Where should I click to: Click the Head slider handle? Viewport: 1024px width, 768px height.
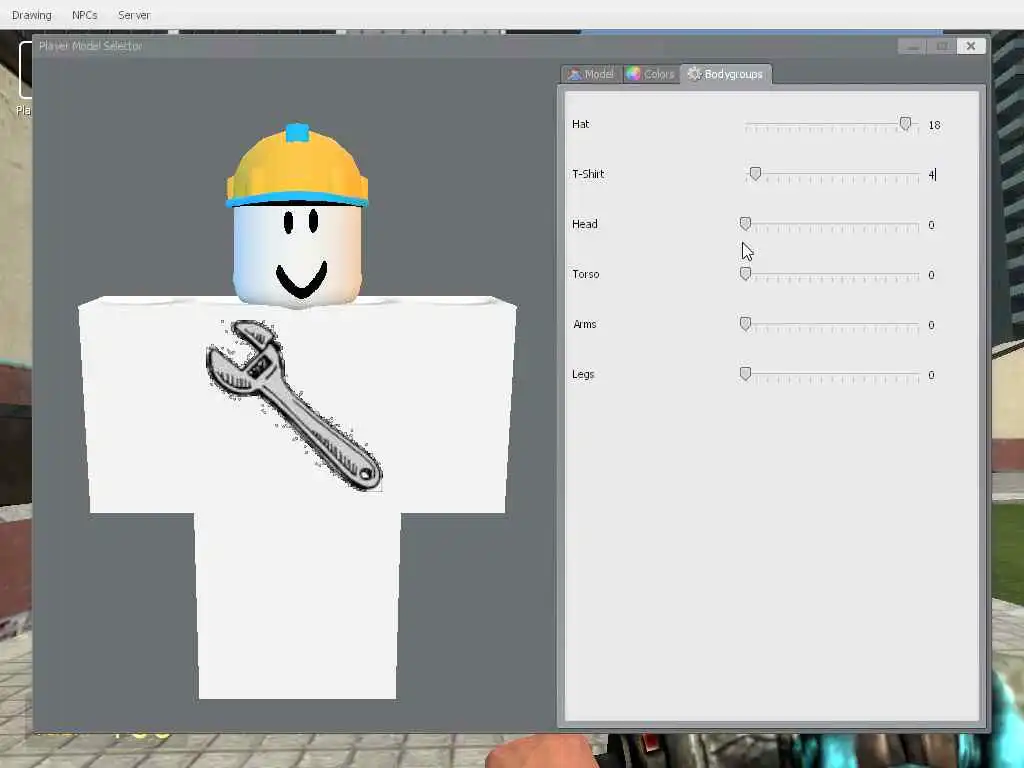[745, 224]
